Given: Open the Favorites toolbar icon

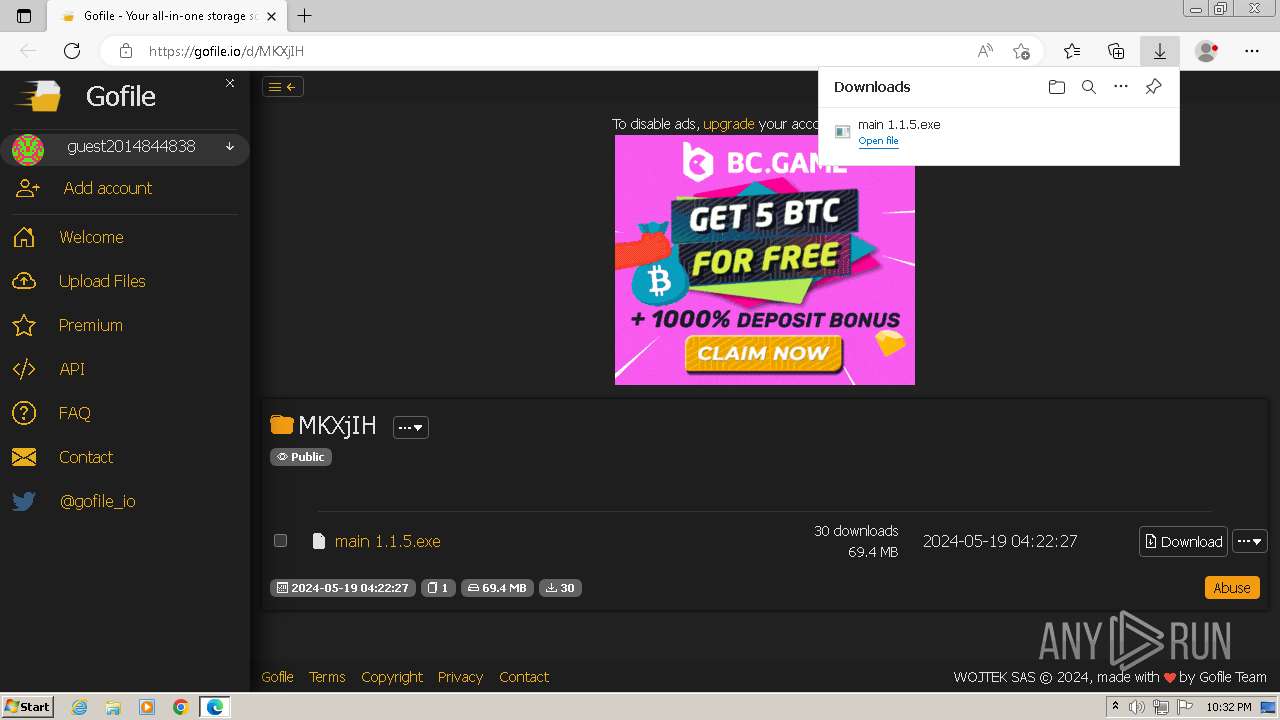Looking at the screenshot, I should pos(1072,51).
